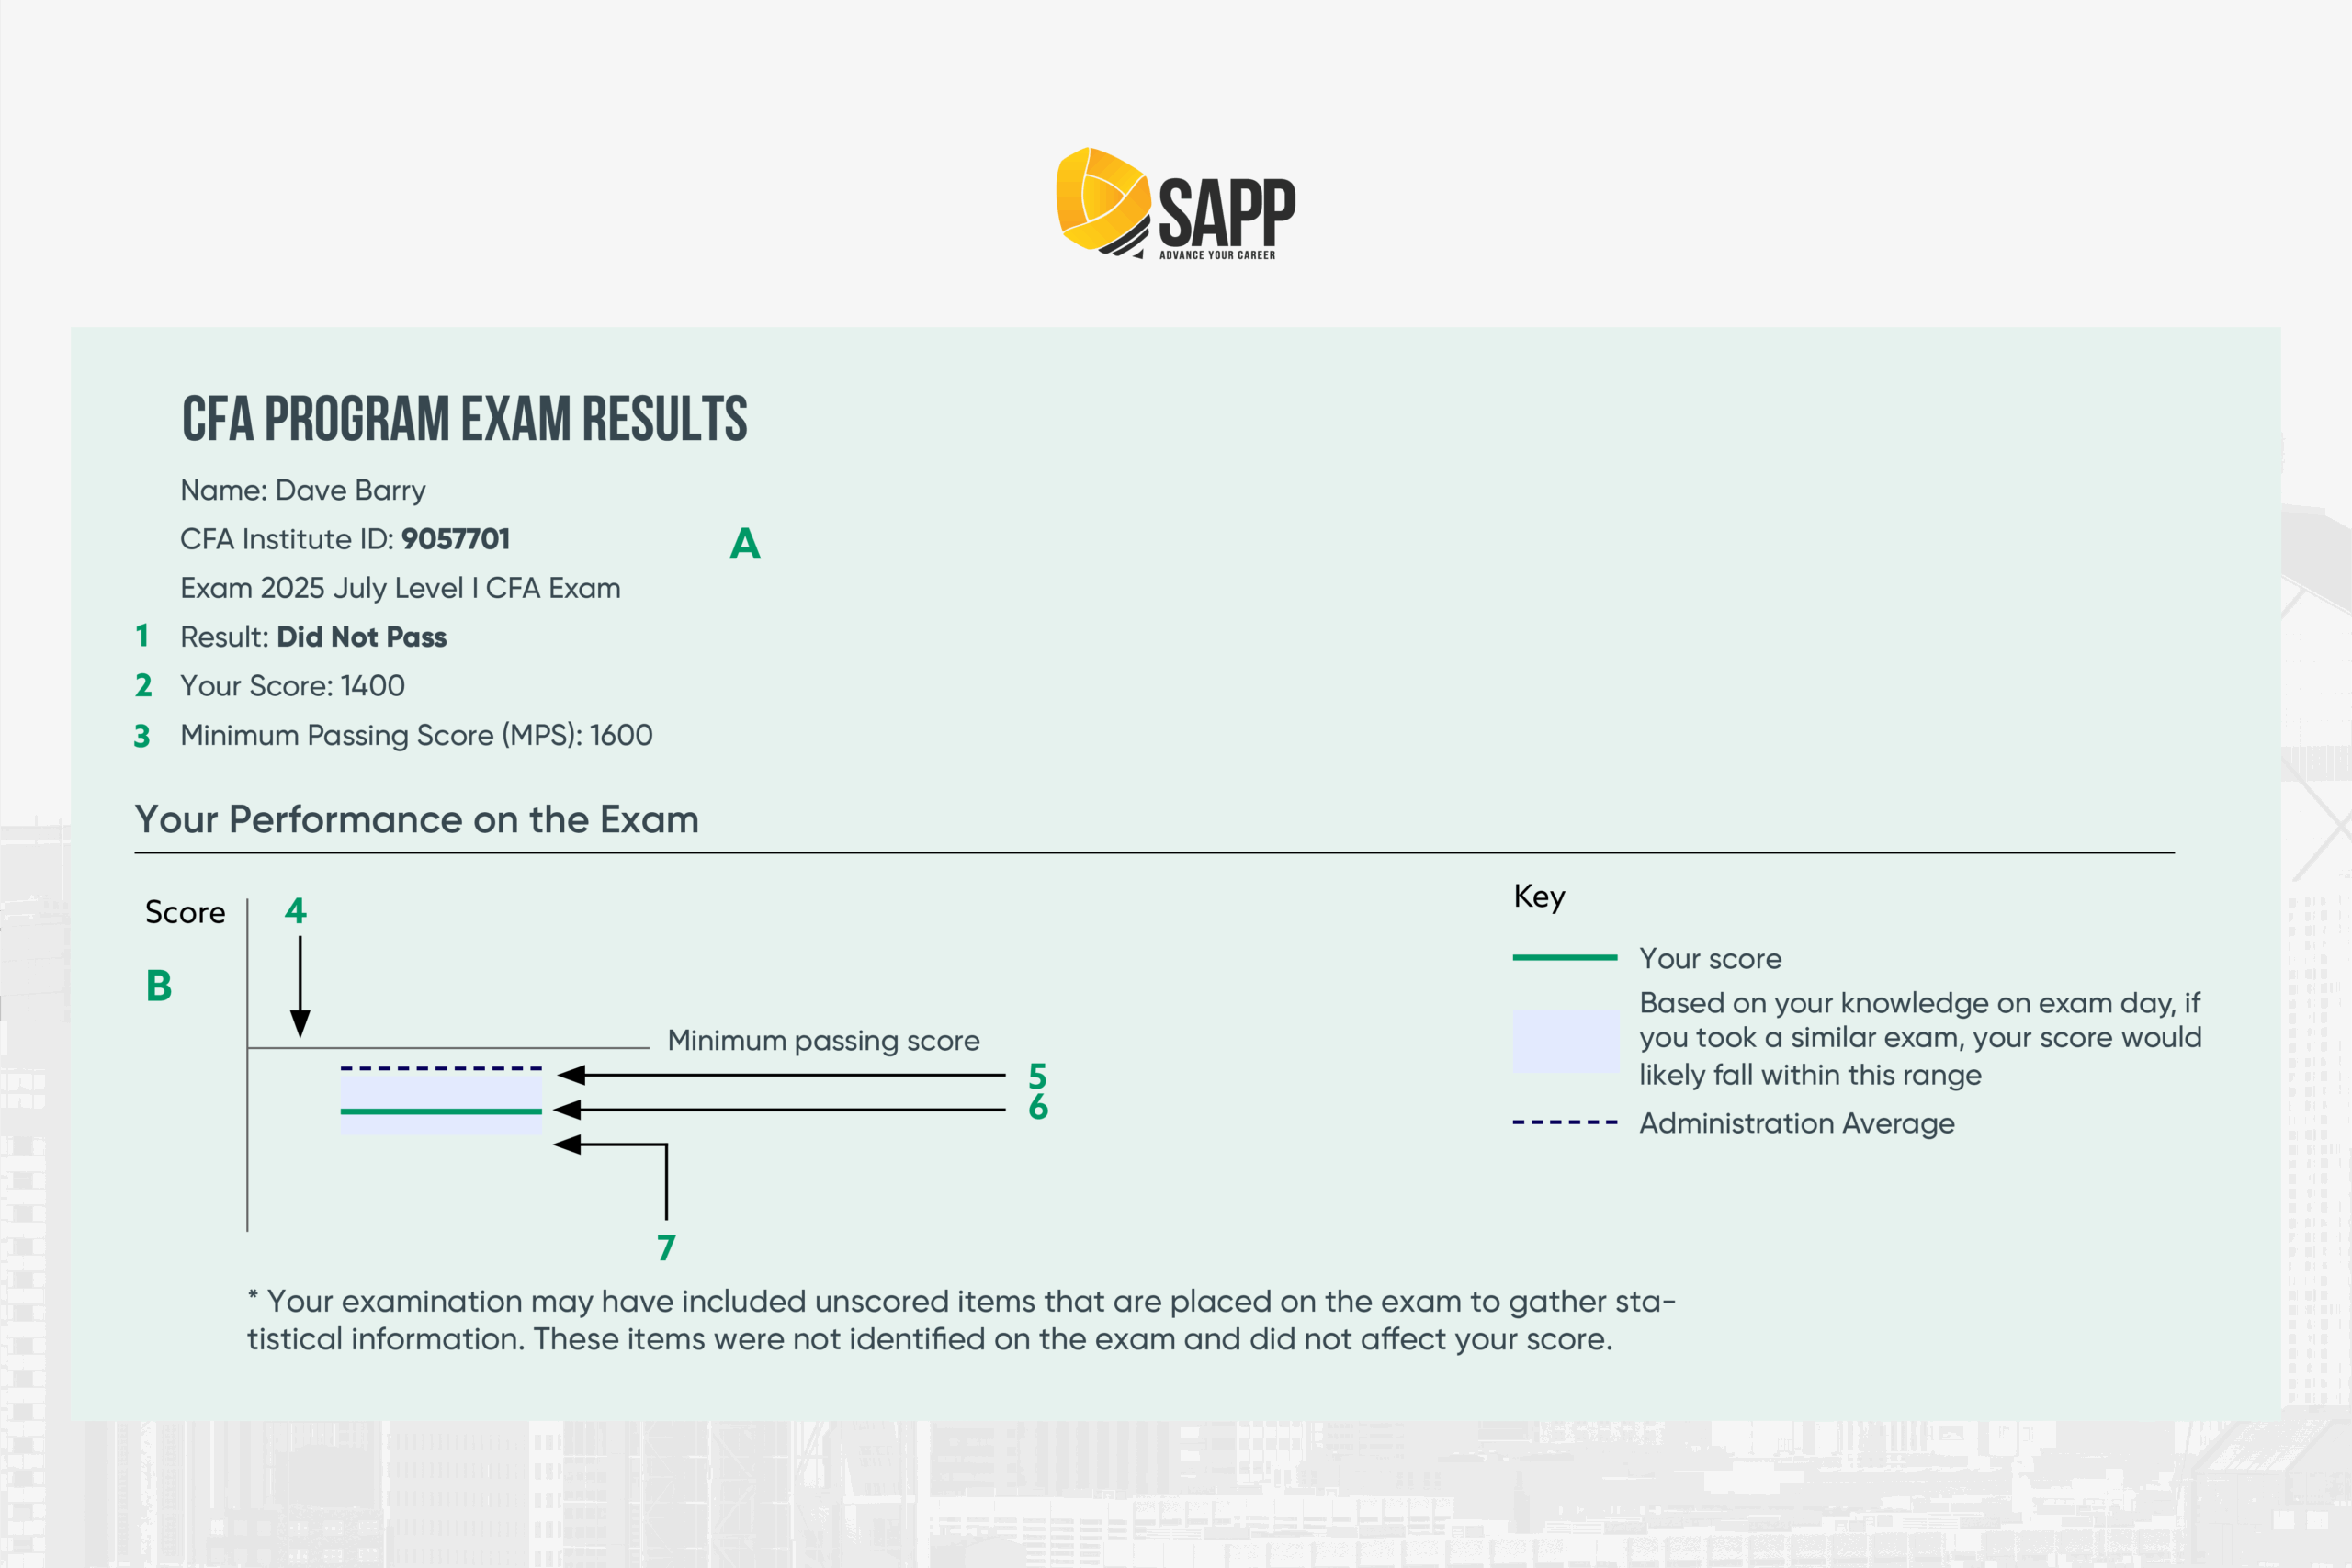Screen dimensions: 2352x1568
Task: Click the SAPP logo at the top
Action: [x=1176, y=204]
